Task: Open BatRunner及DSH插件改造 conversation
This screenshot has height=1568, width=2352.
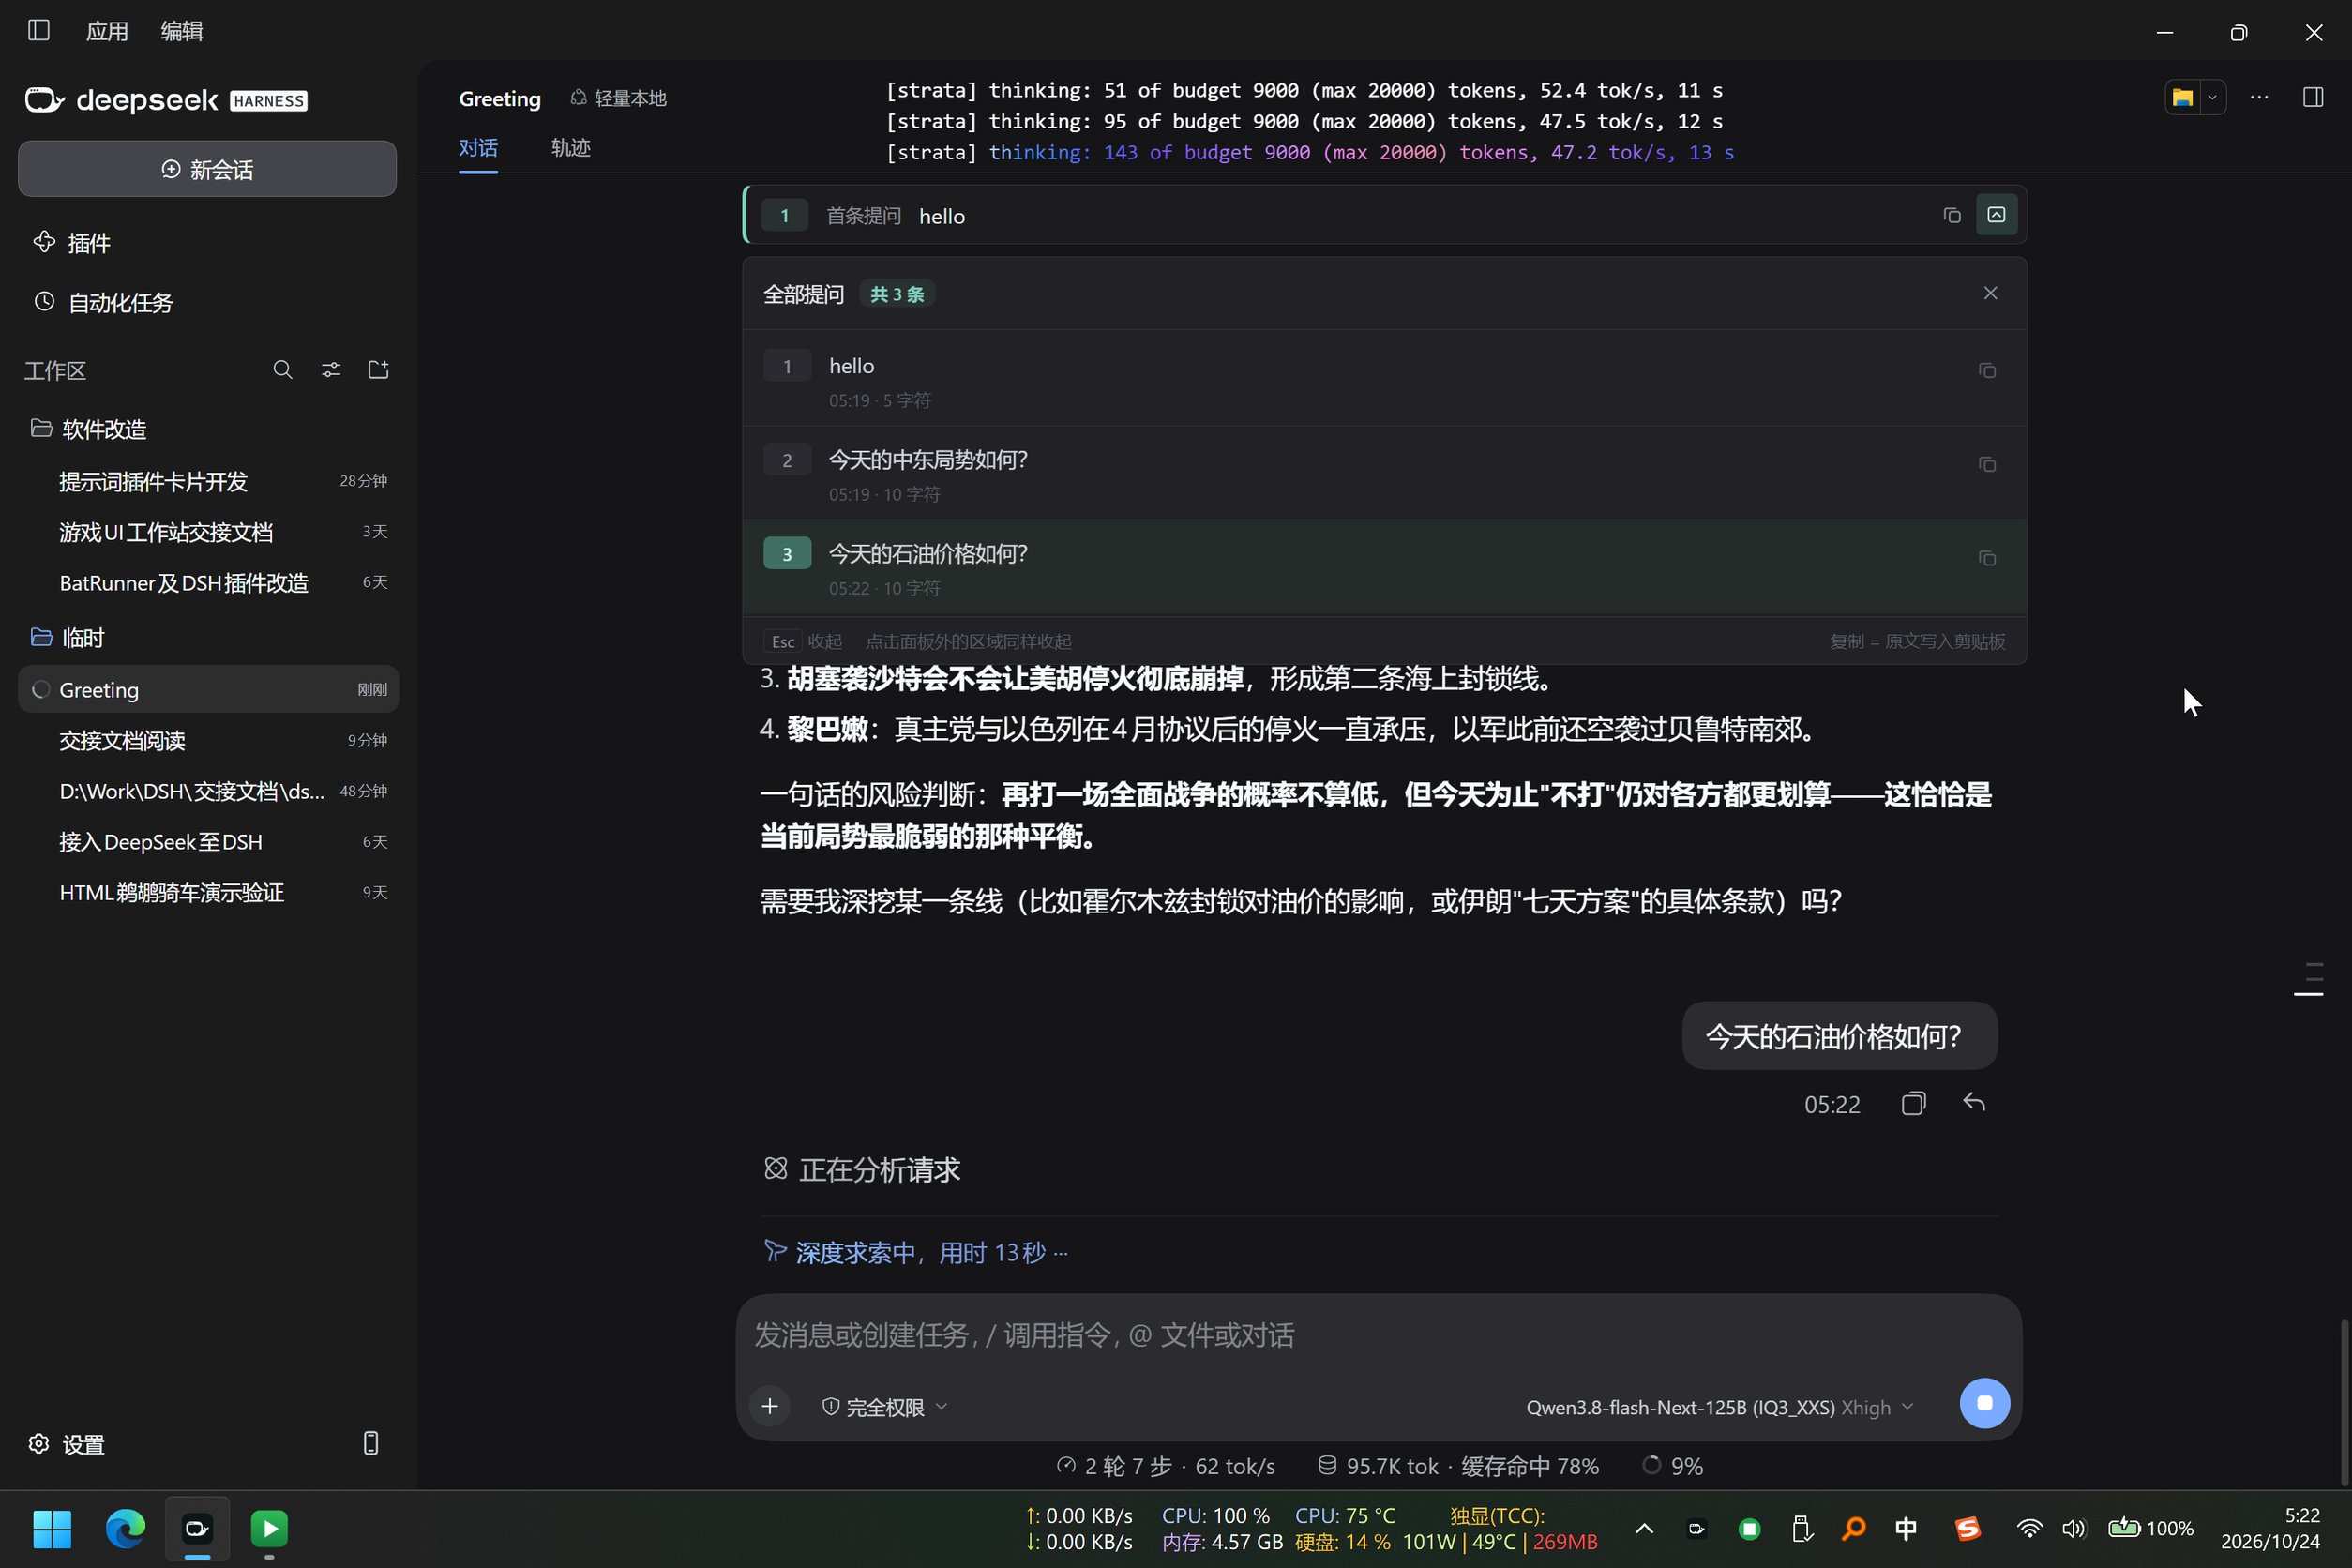Action: (x=208, y=583)
